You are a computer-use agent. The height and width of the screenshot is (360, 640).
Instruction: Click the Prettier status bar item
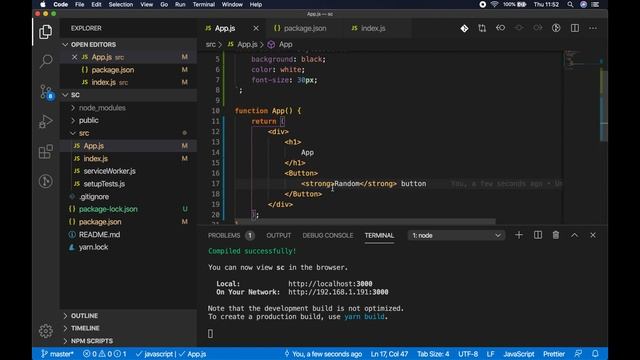click(554, 354)
